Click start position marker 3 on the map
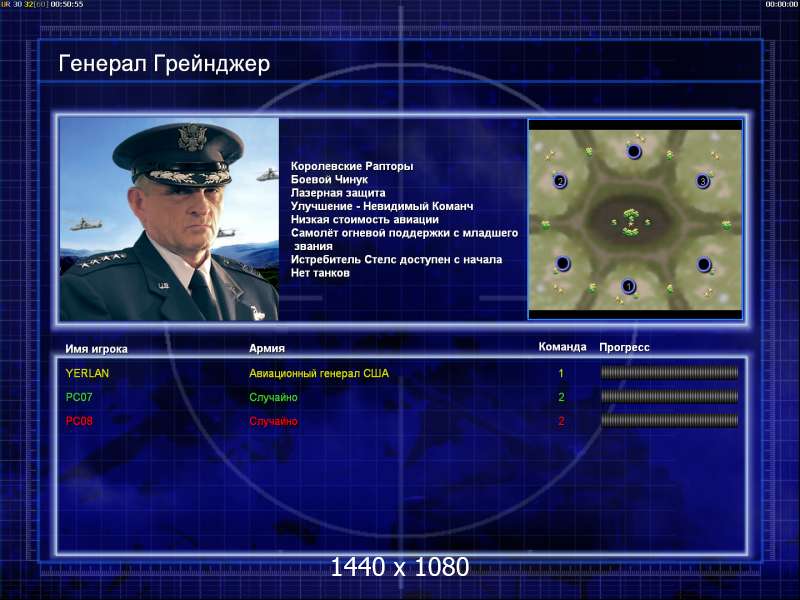 703,181
